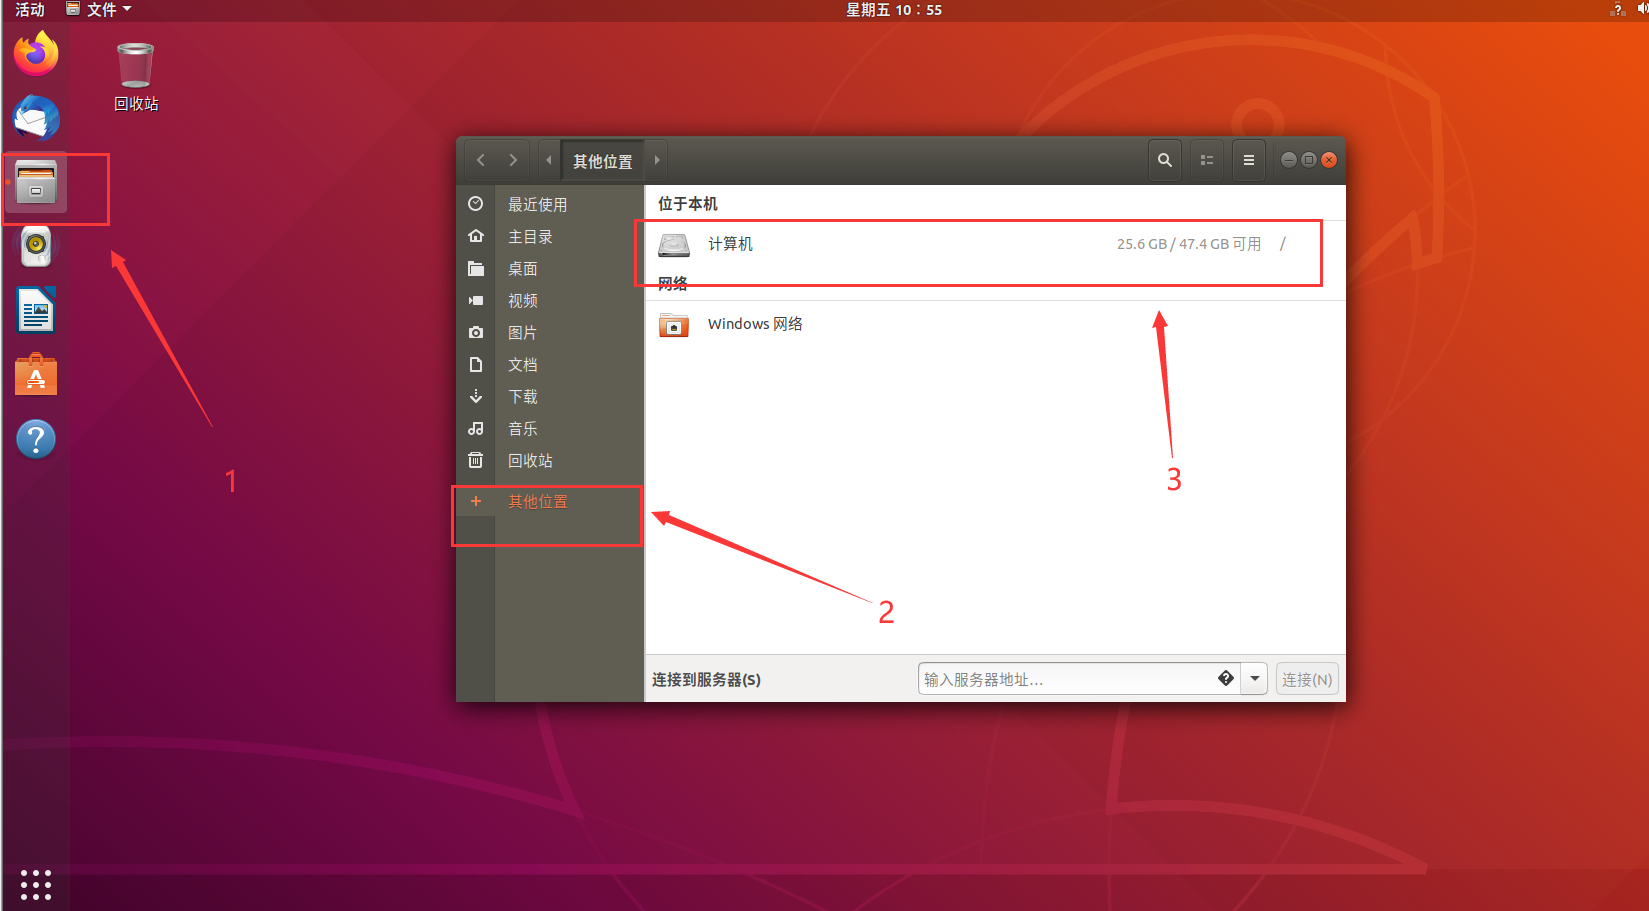This screenshot has height=911, width=1649.
Task: Go back with the left arrow button
Action: coord(481,160)
